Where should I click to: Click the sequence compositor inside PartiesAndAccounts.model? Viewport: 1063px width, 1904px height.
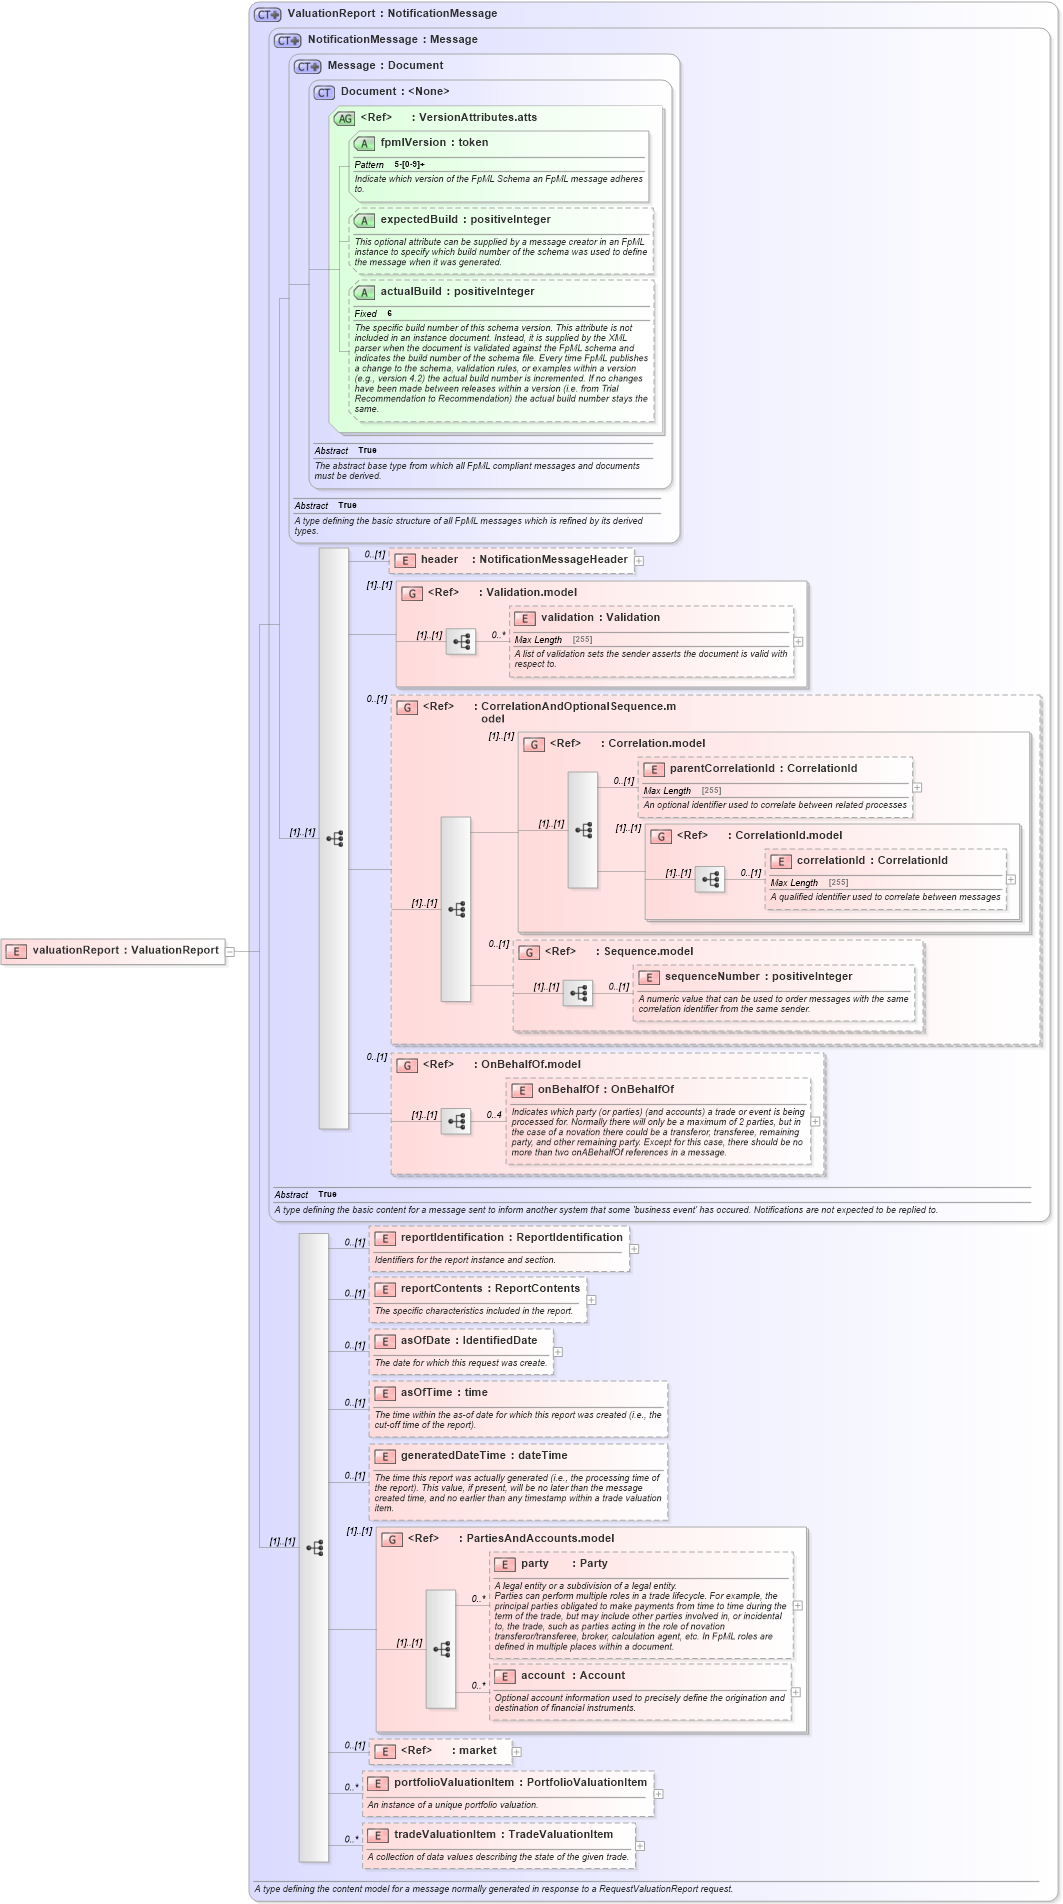[441, 1649]
